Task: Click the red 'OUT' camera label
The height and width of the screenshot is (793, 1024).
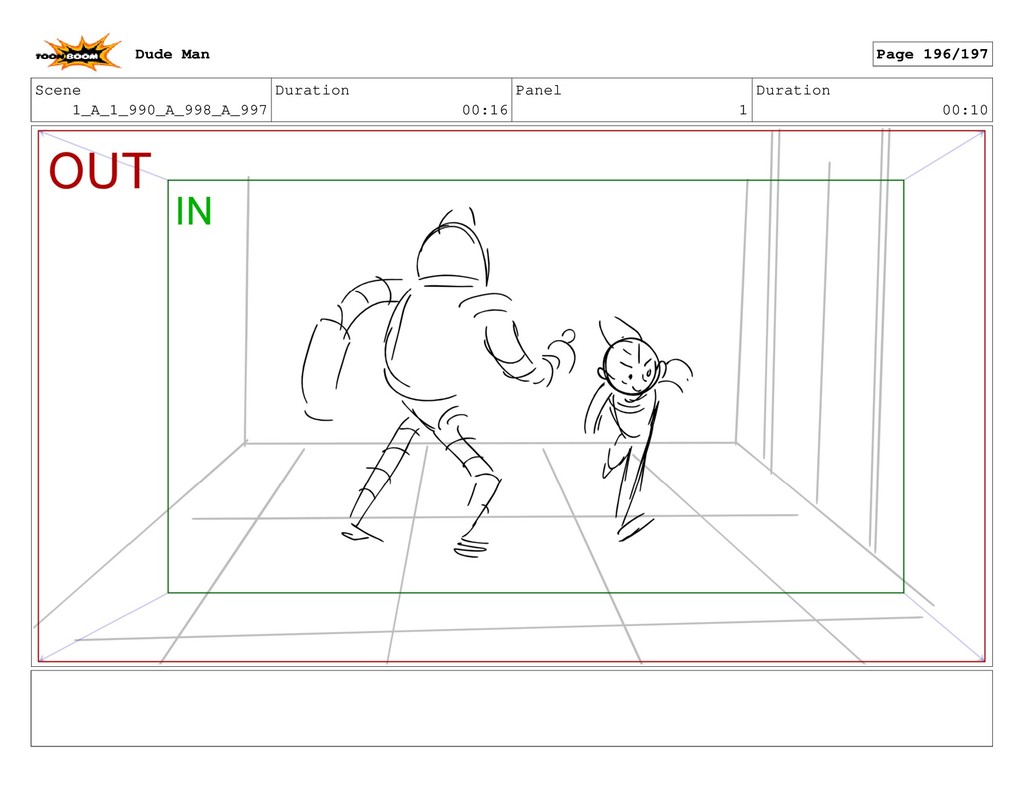Action: (x=100, y=171)
